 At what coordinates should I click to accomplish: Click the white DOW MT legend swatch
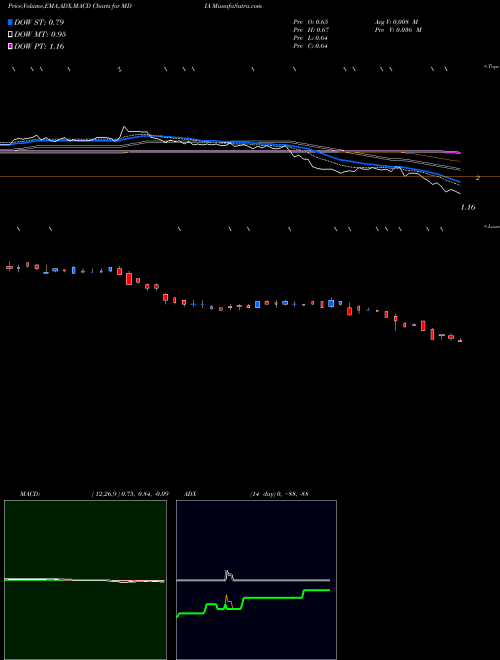pos(10,35)
